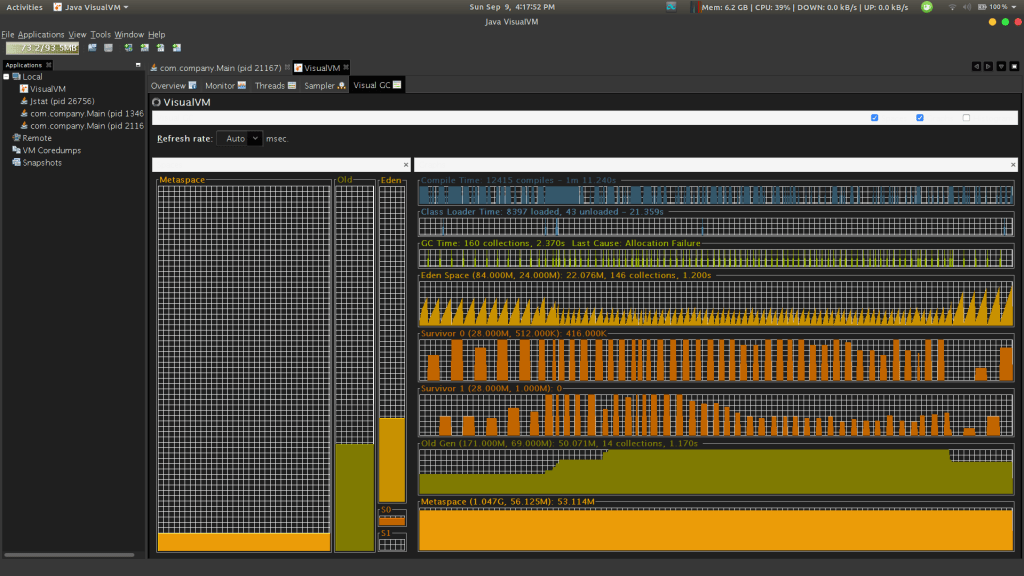Close the VisualVM document tab

click(345, 68)
